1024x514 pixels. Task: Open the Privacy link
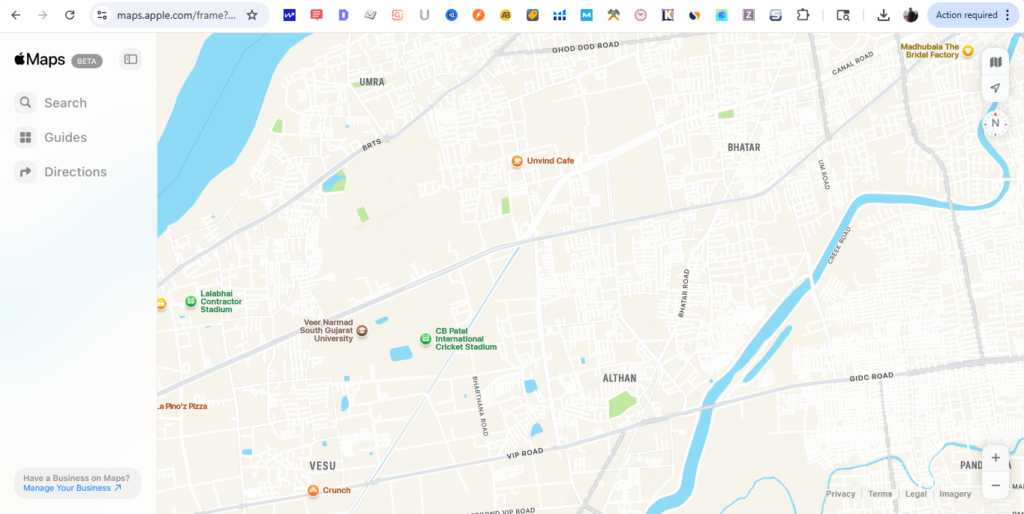coord(840,494)
